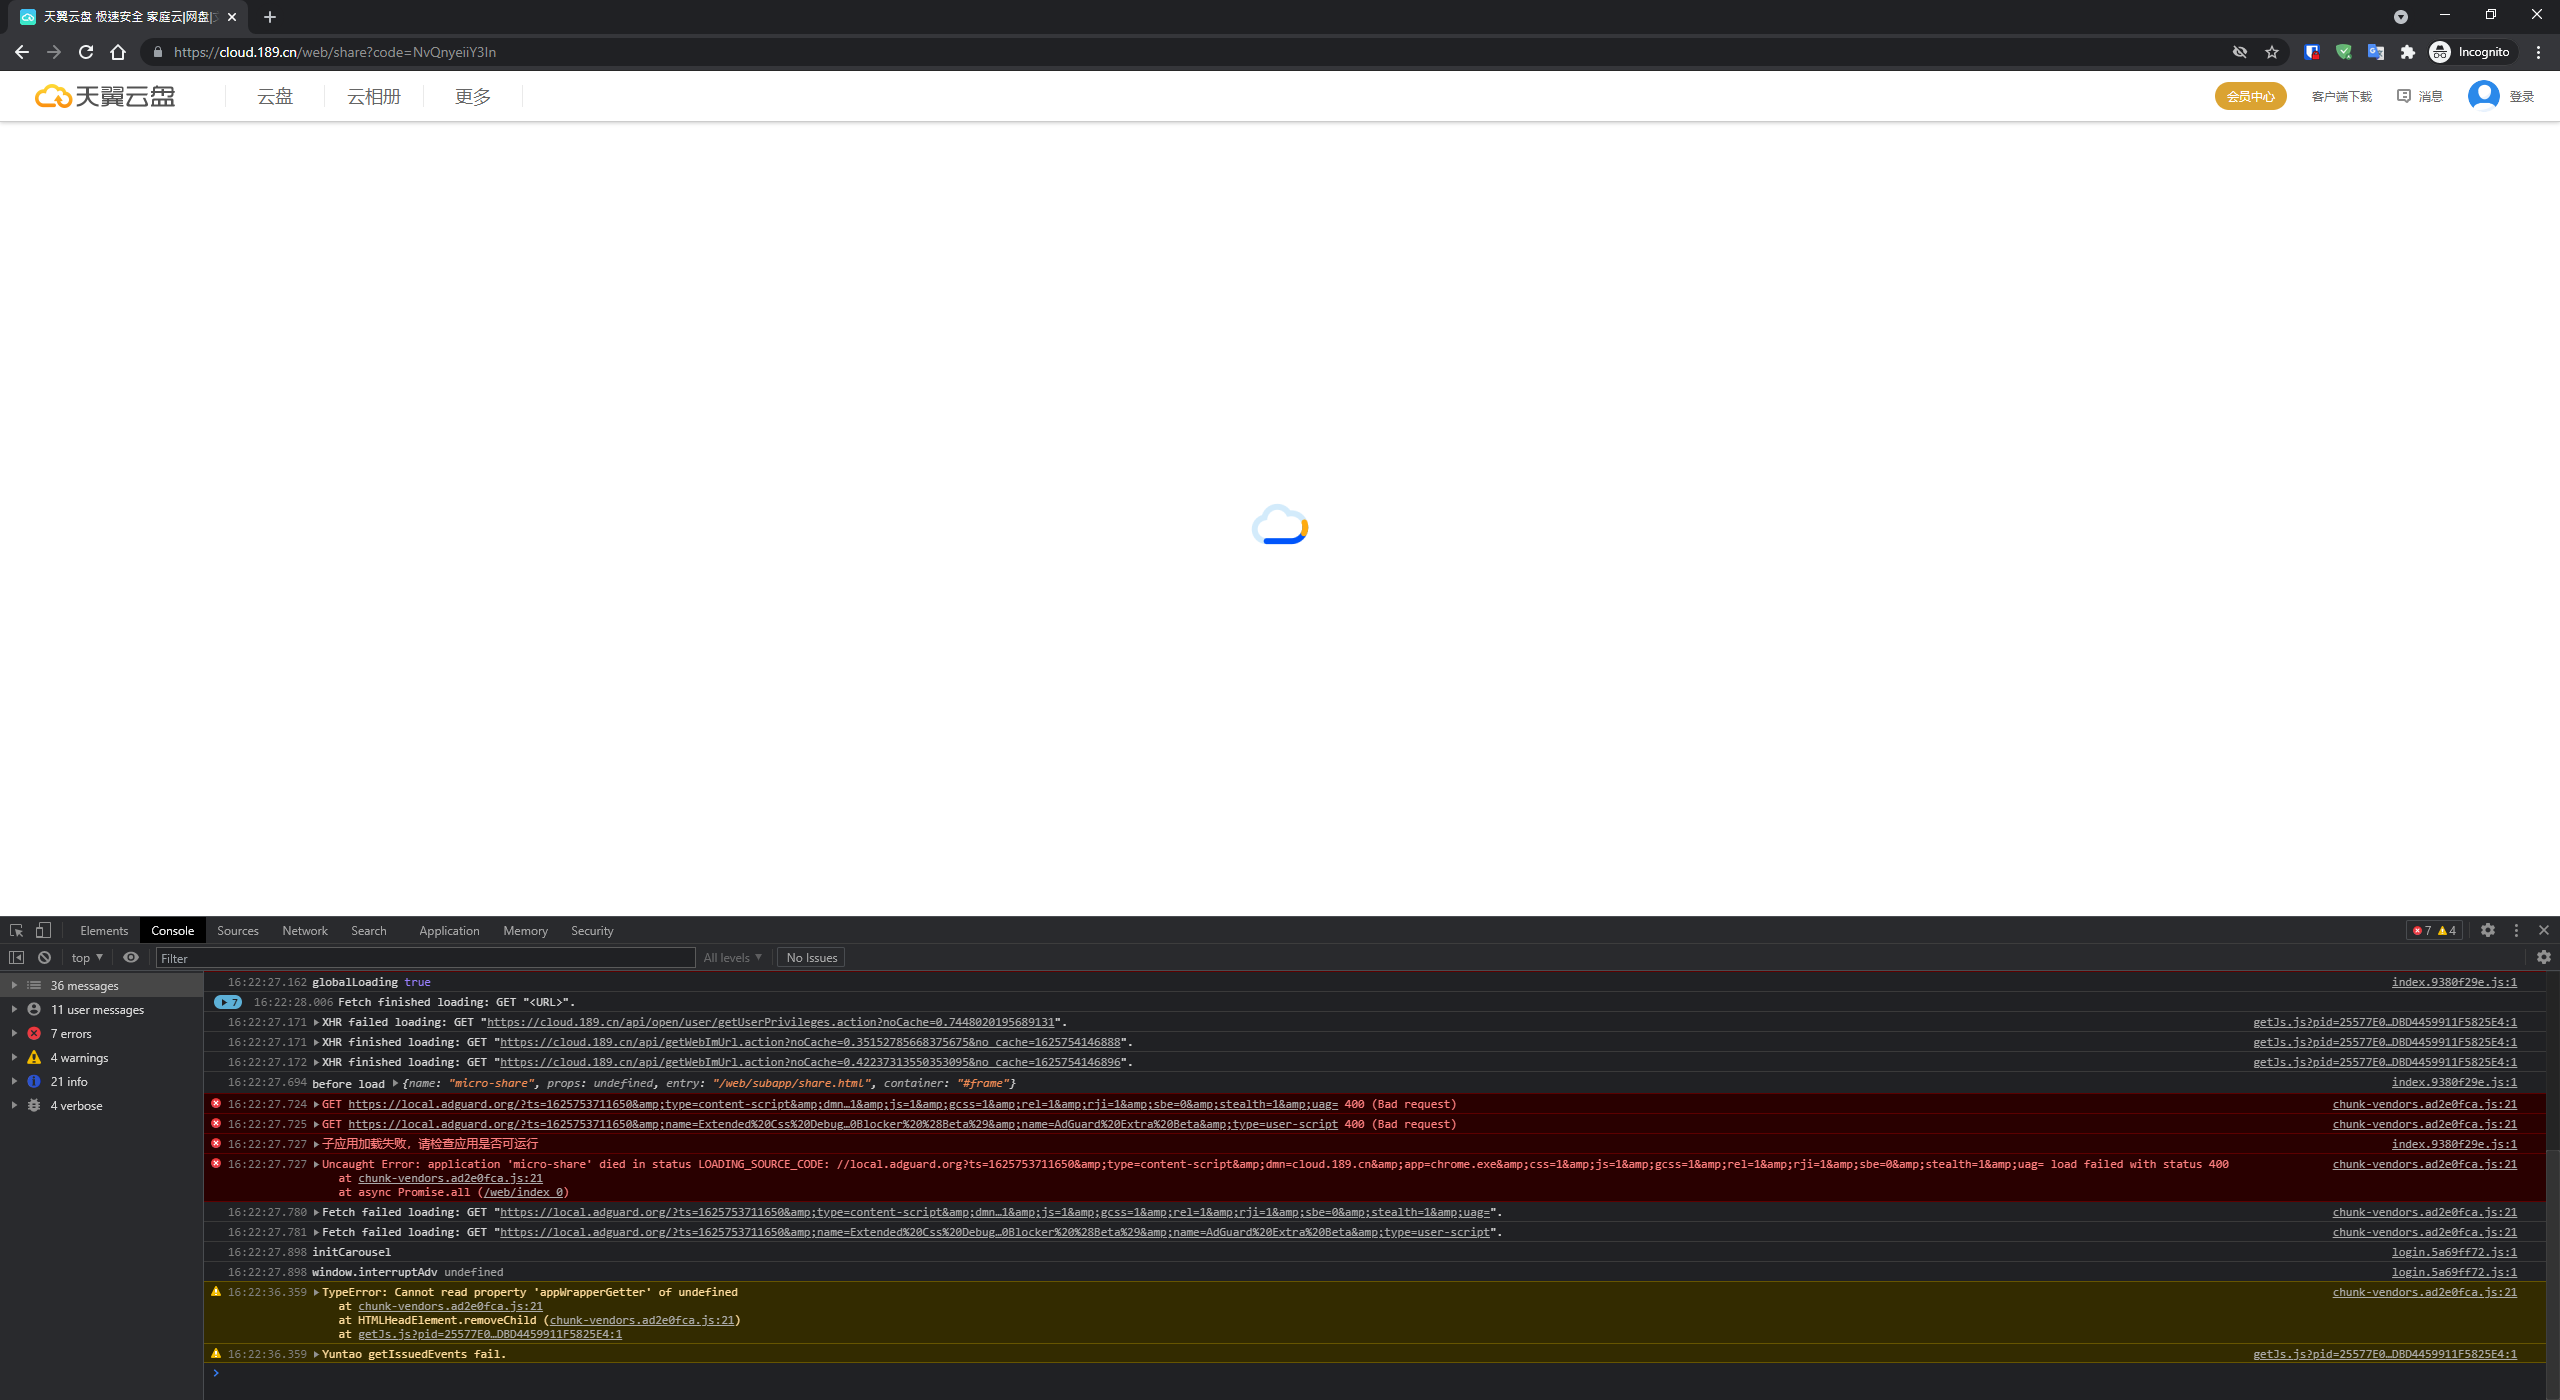Open the 'All levels' log dropdown
This screenshot has width=2560, height=1400.
[732, 957]
